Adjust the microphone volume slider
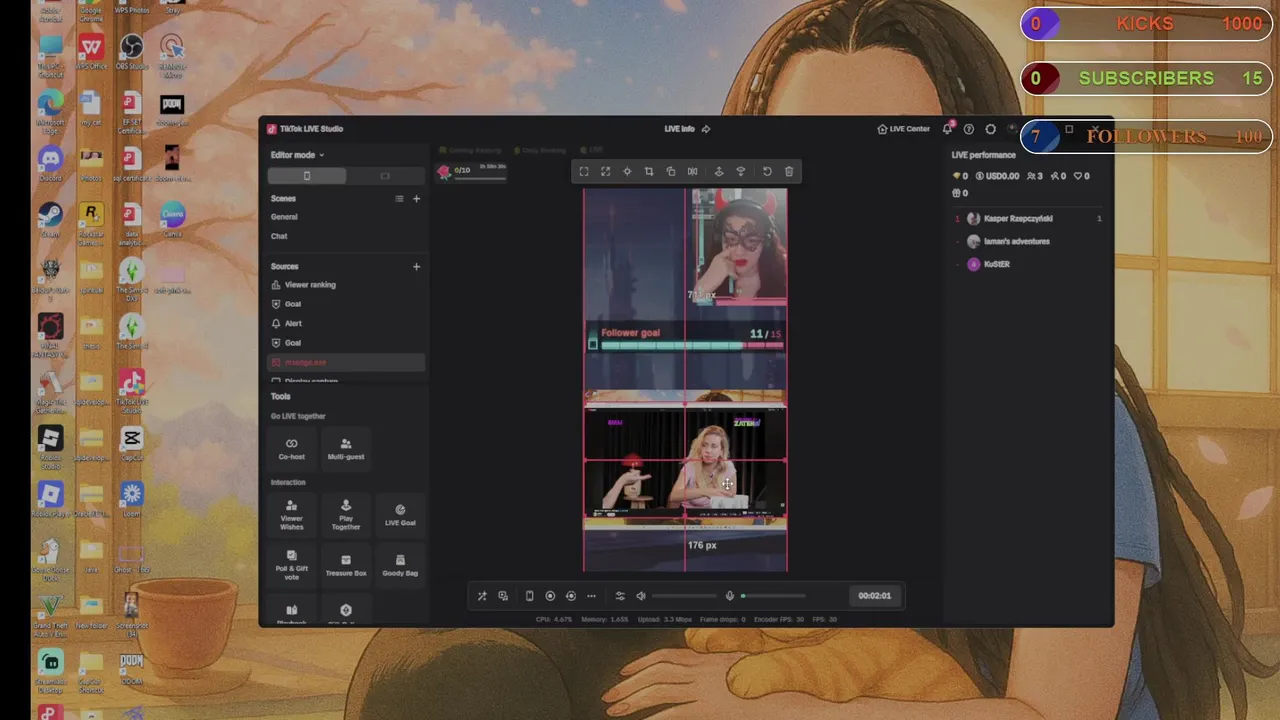Image resolution: width=1280 pixels, height=720 pixels. pyautogui.click(x=773, y=596)
